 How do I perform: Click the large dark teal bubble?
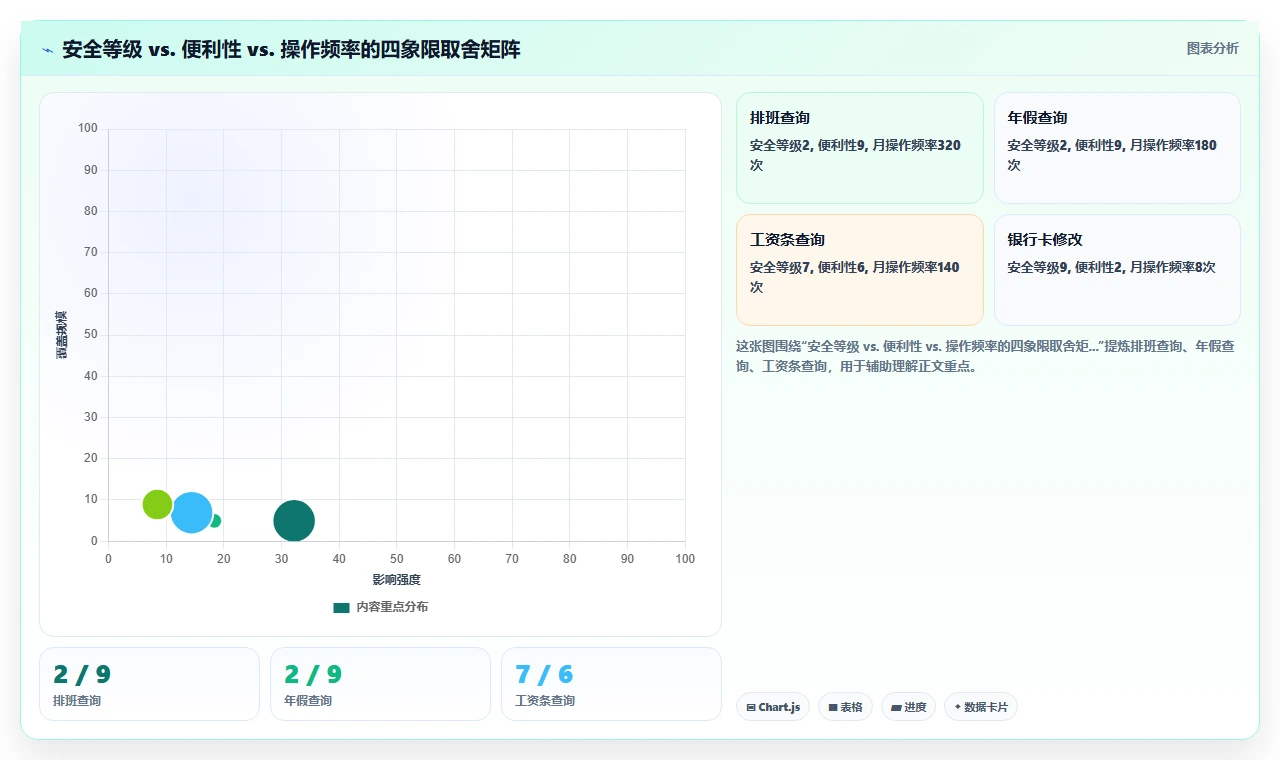coord(294,521)
